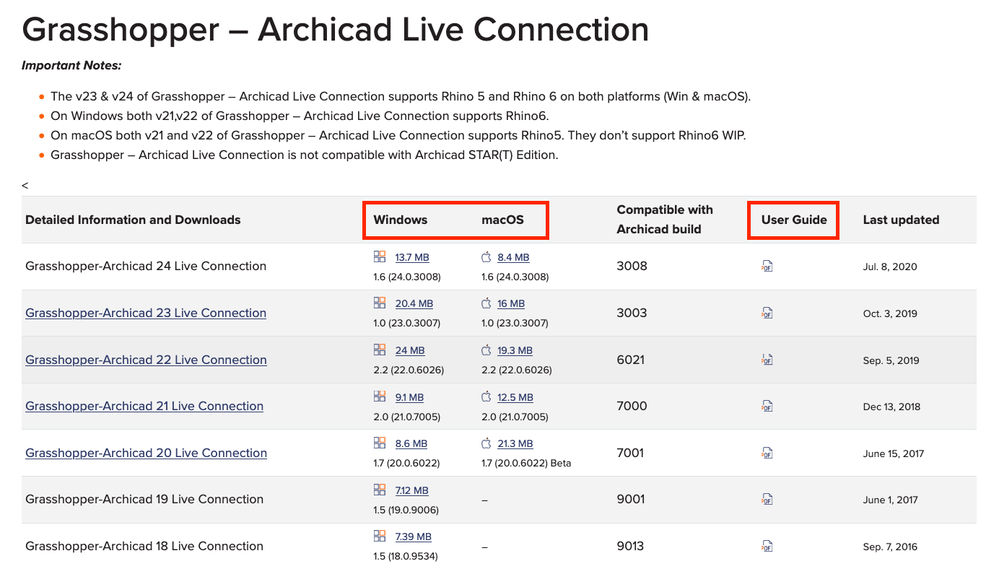Click Apple icon in Archicad 24 row
The image size is (999, 580).
tap(487, 257)
